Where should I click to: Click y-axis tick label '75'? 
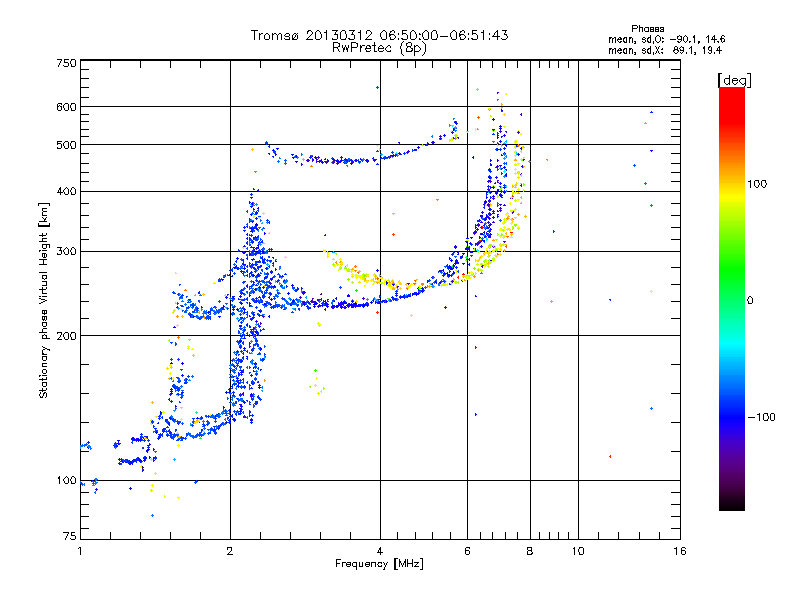(70, 536)
